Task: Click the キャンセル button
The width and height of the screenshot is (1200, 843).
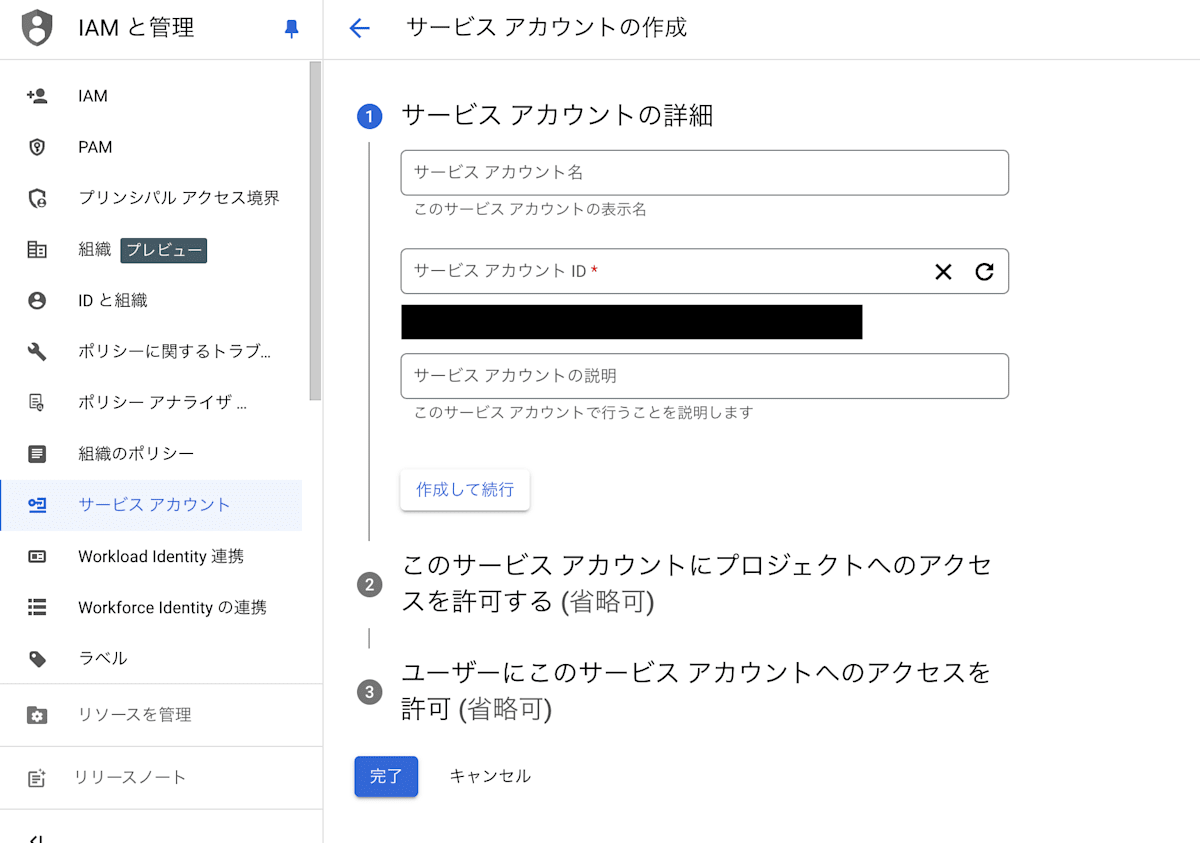Action: (x=490, y=776)
